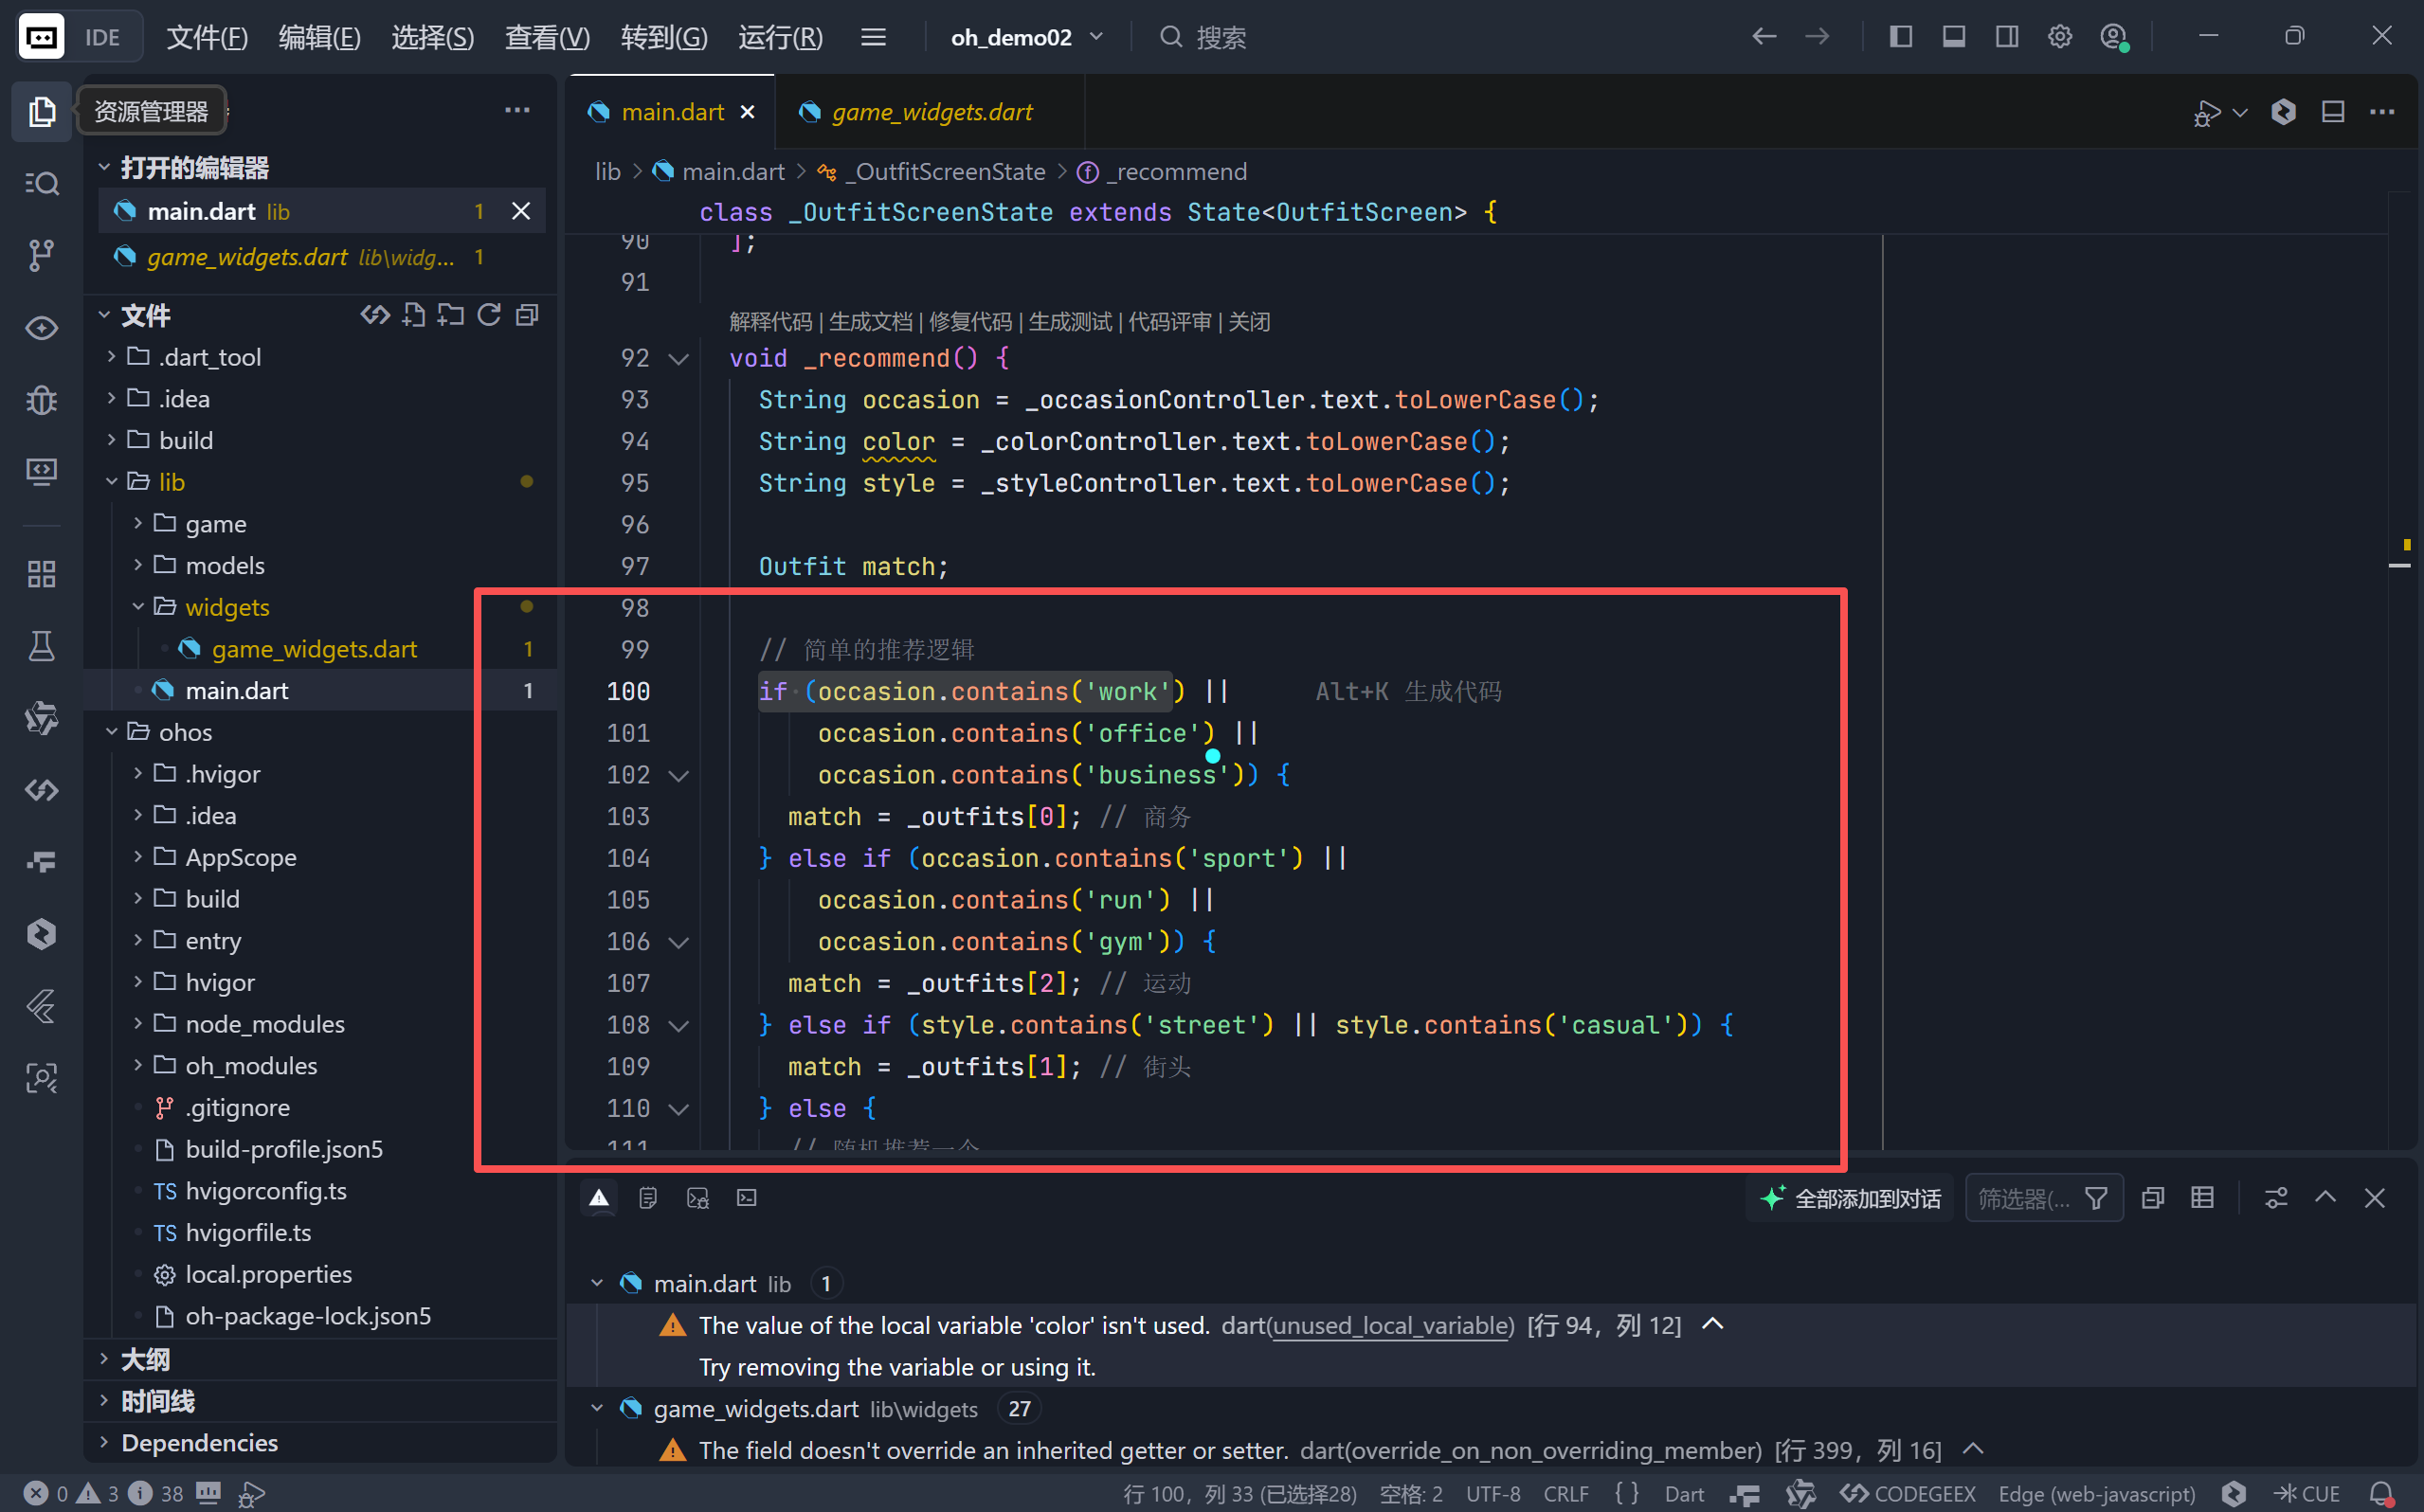
Task: Open the debug bug icon in sidebar
Action: (x=41, y=400)
